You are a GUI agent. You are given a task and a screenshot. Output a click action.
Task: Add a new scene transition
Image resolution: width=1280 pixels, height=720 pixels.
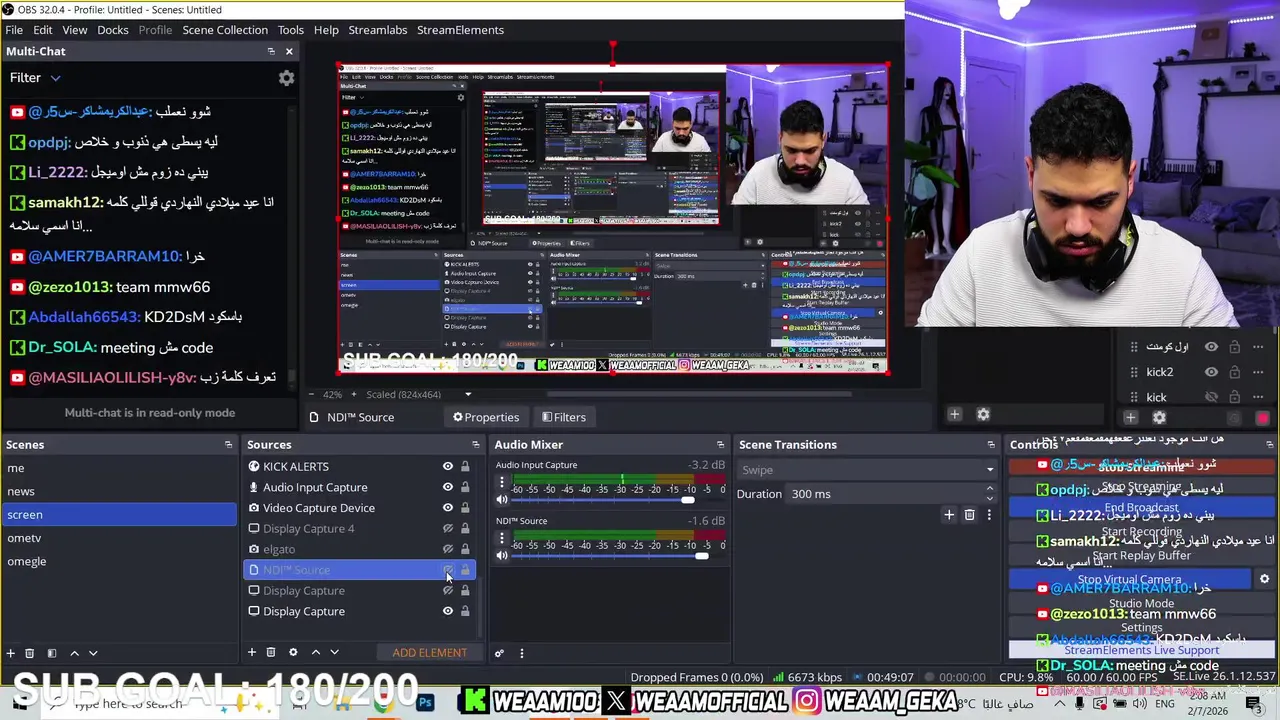coord(949,515)
